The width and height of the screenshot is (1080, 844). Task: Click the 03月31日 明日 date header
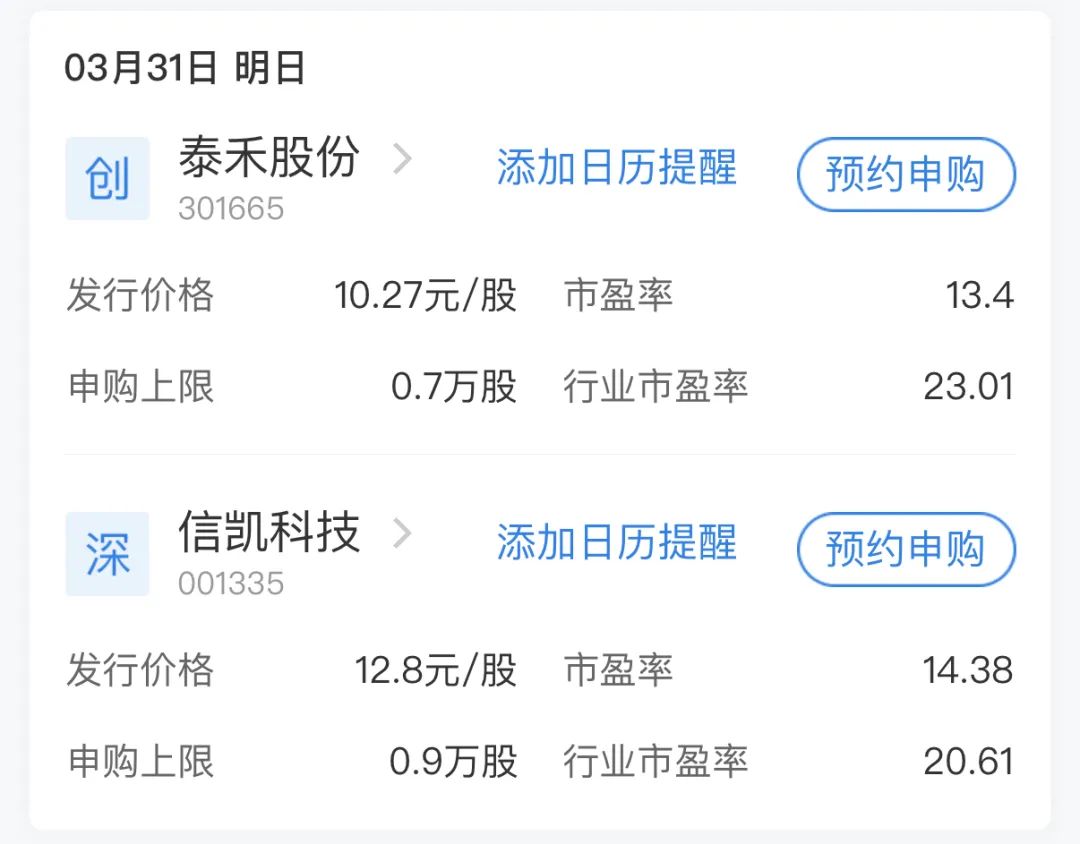pos(185,69)
